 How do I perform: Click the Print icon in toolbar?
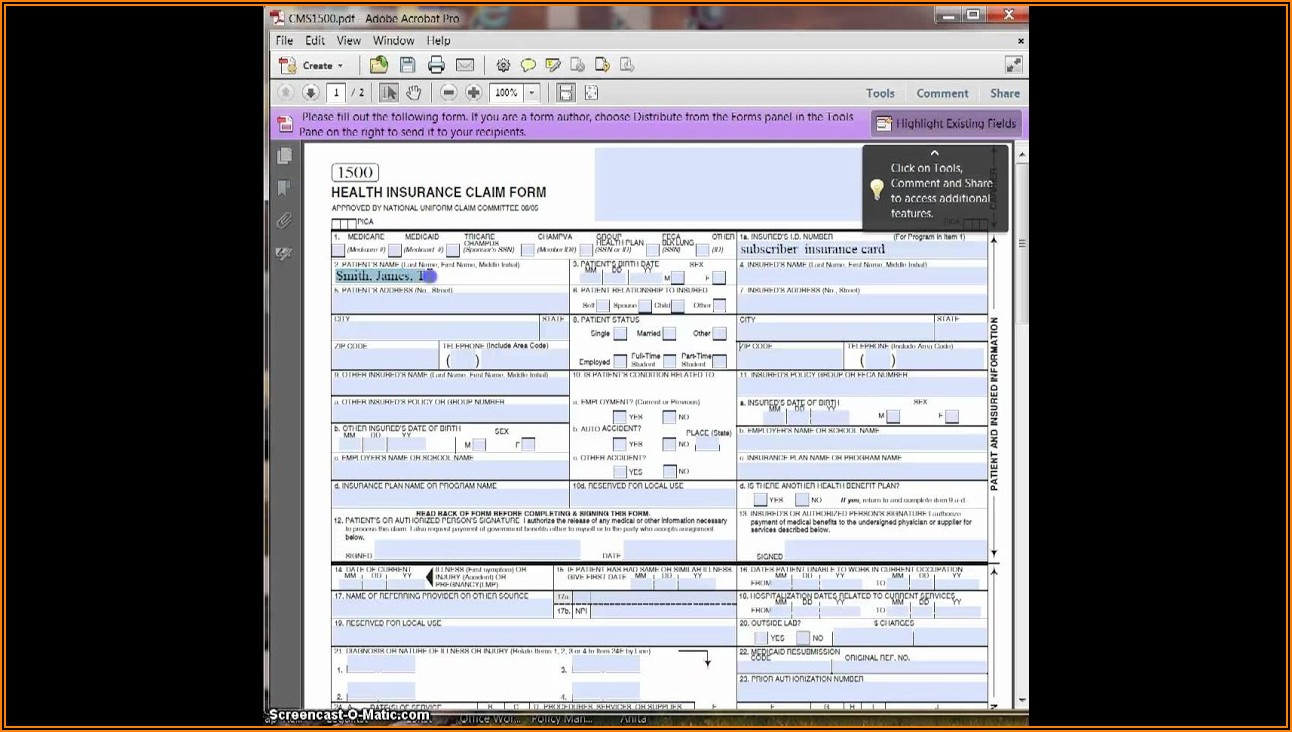pyautogui.click(x=436, y=65)
